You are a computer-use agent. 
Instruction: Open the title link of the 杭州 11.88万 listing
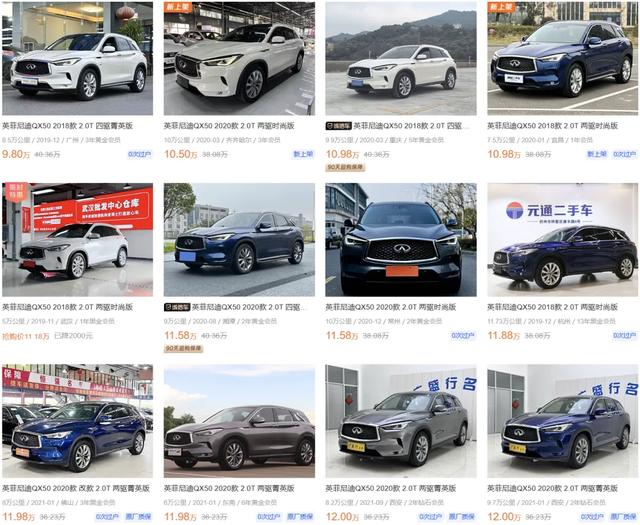coord(553,307)
